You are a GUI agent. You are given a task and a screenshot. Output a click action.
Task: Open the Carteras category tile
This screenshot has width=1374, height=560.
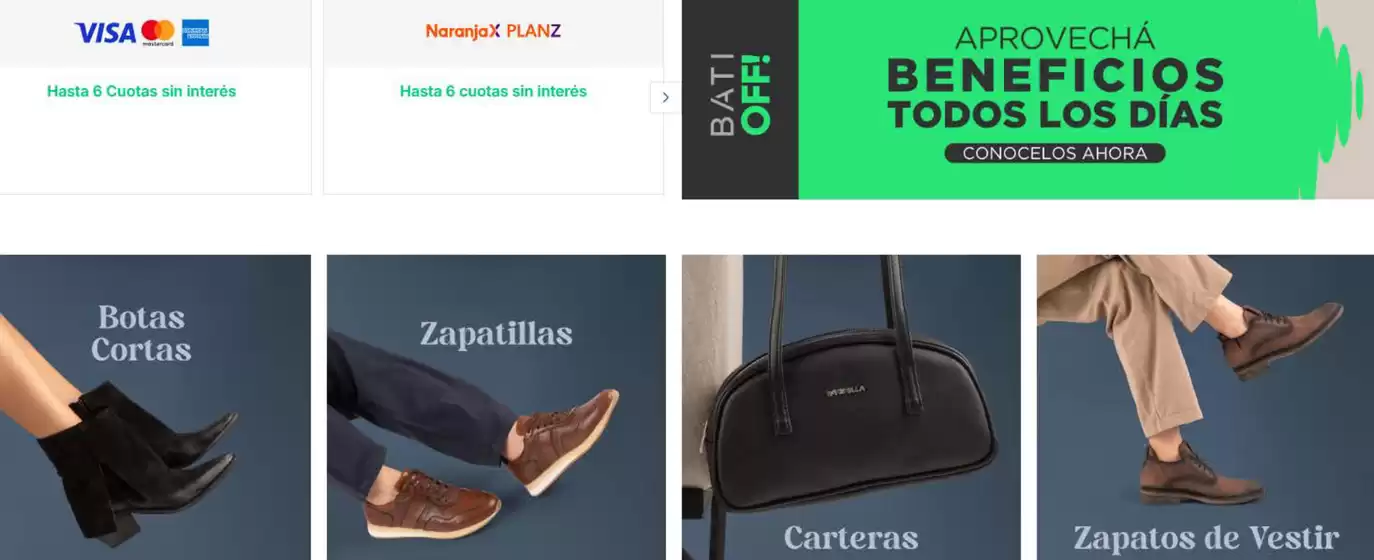[x=851, y=407]
